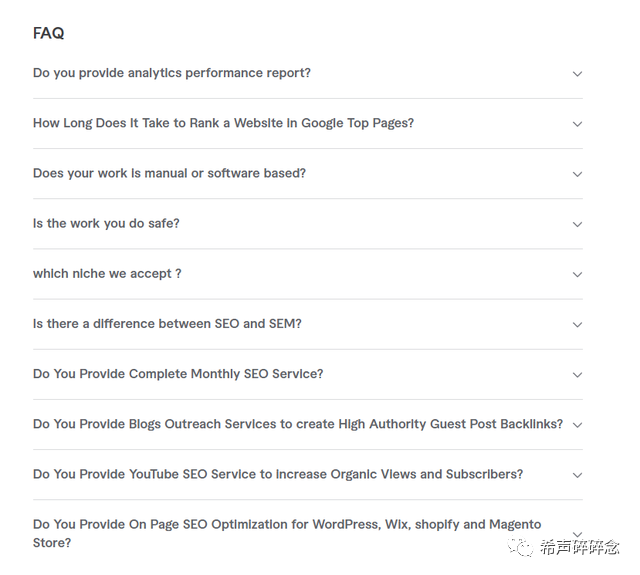
Task: Expand chevron for YouTube SEO Service question
Action: pyautogui.click(x=577, y=475)
